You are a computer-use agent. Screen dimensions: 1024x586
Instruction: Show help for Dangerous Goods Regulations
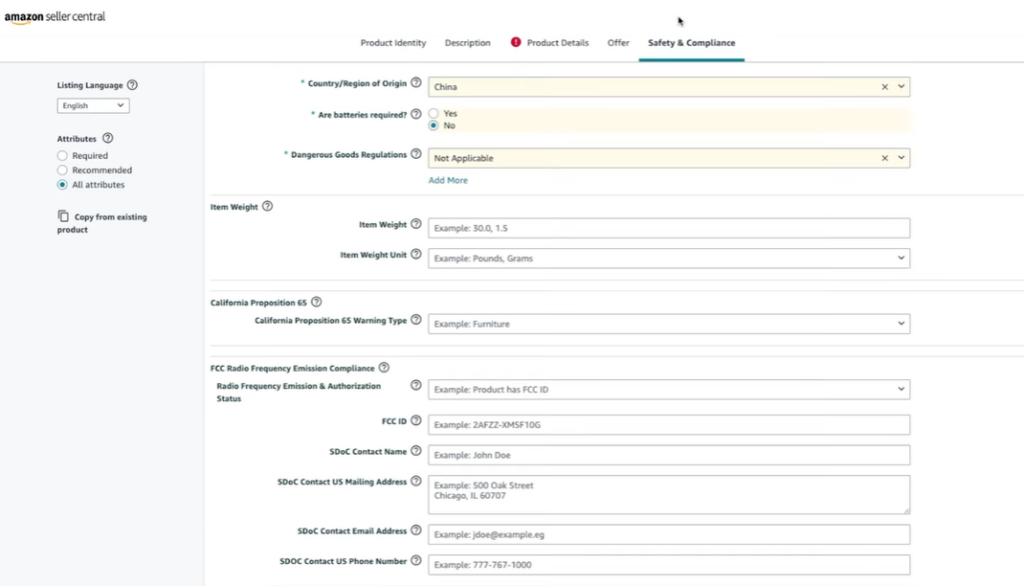pyautogui.click(x=416, y=154)
